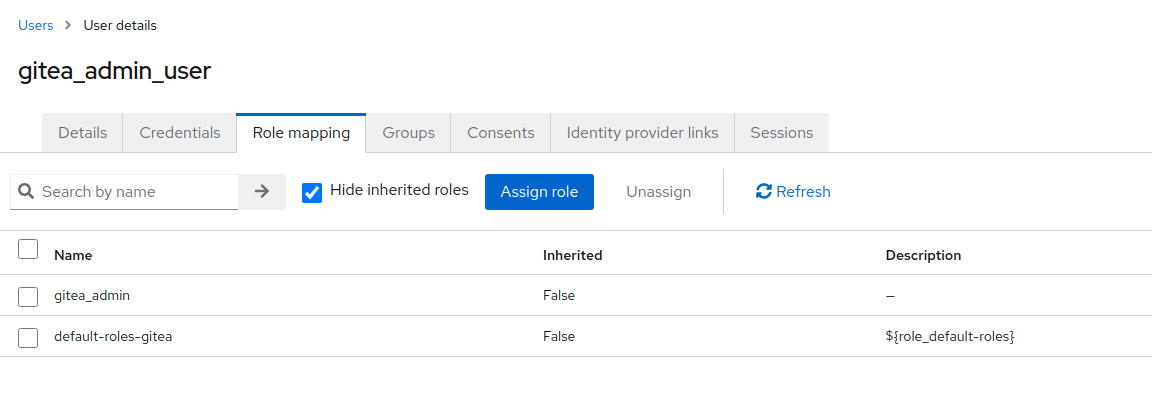1152x417 pixels.
Task: Click the Refresh circular arrows icon
Action: (764, 192)
